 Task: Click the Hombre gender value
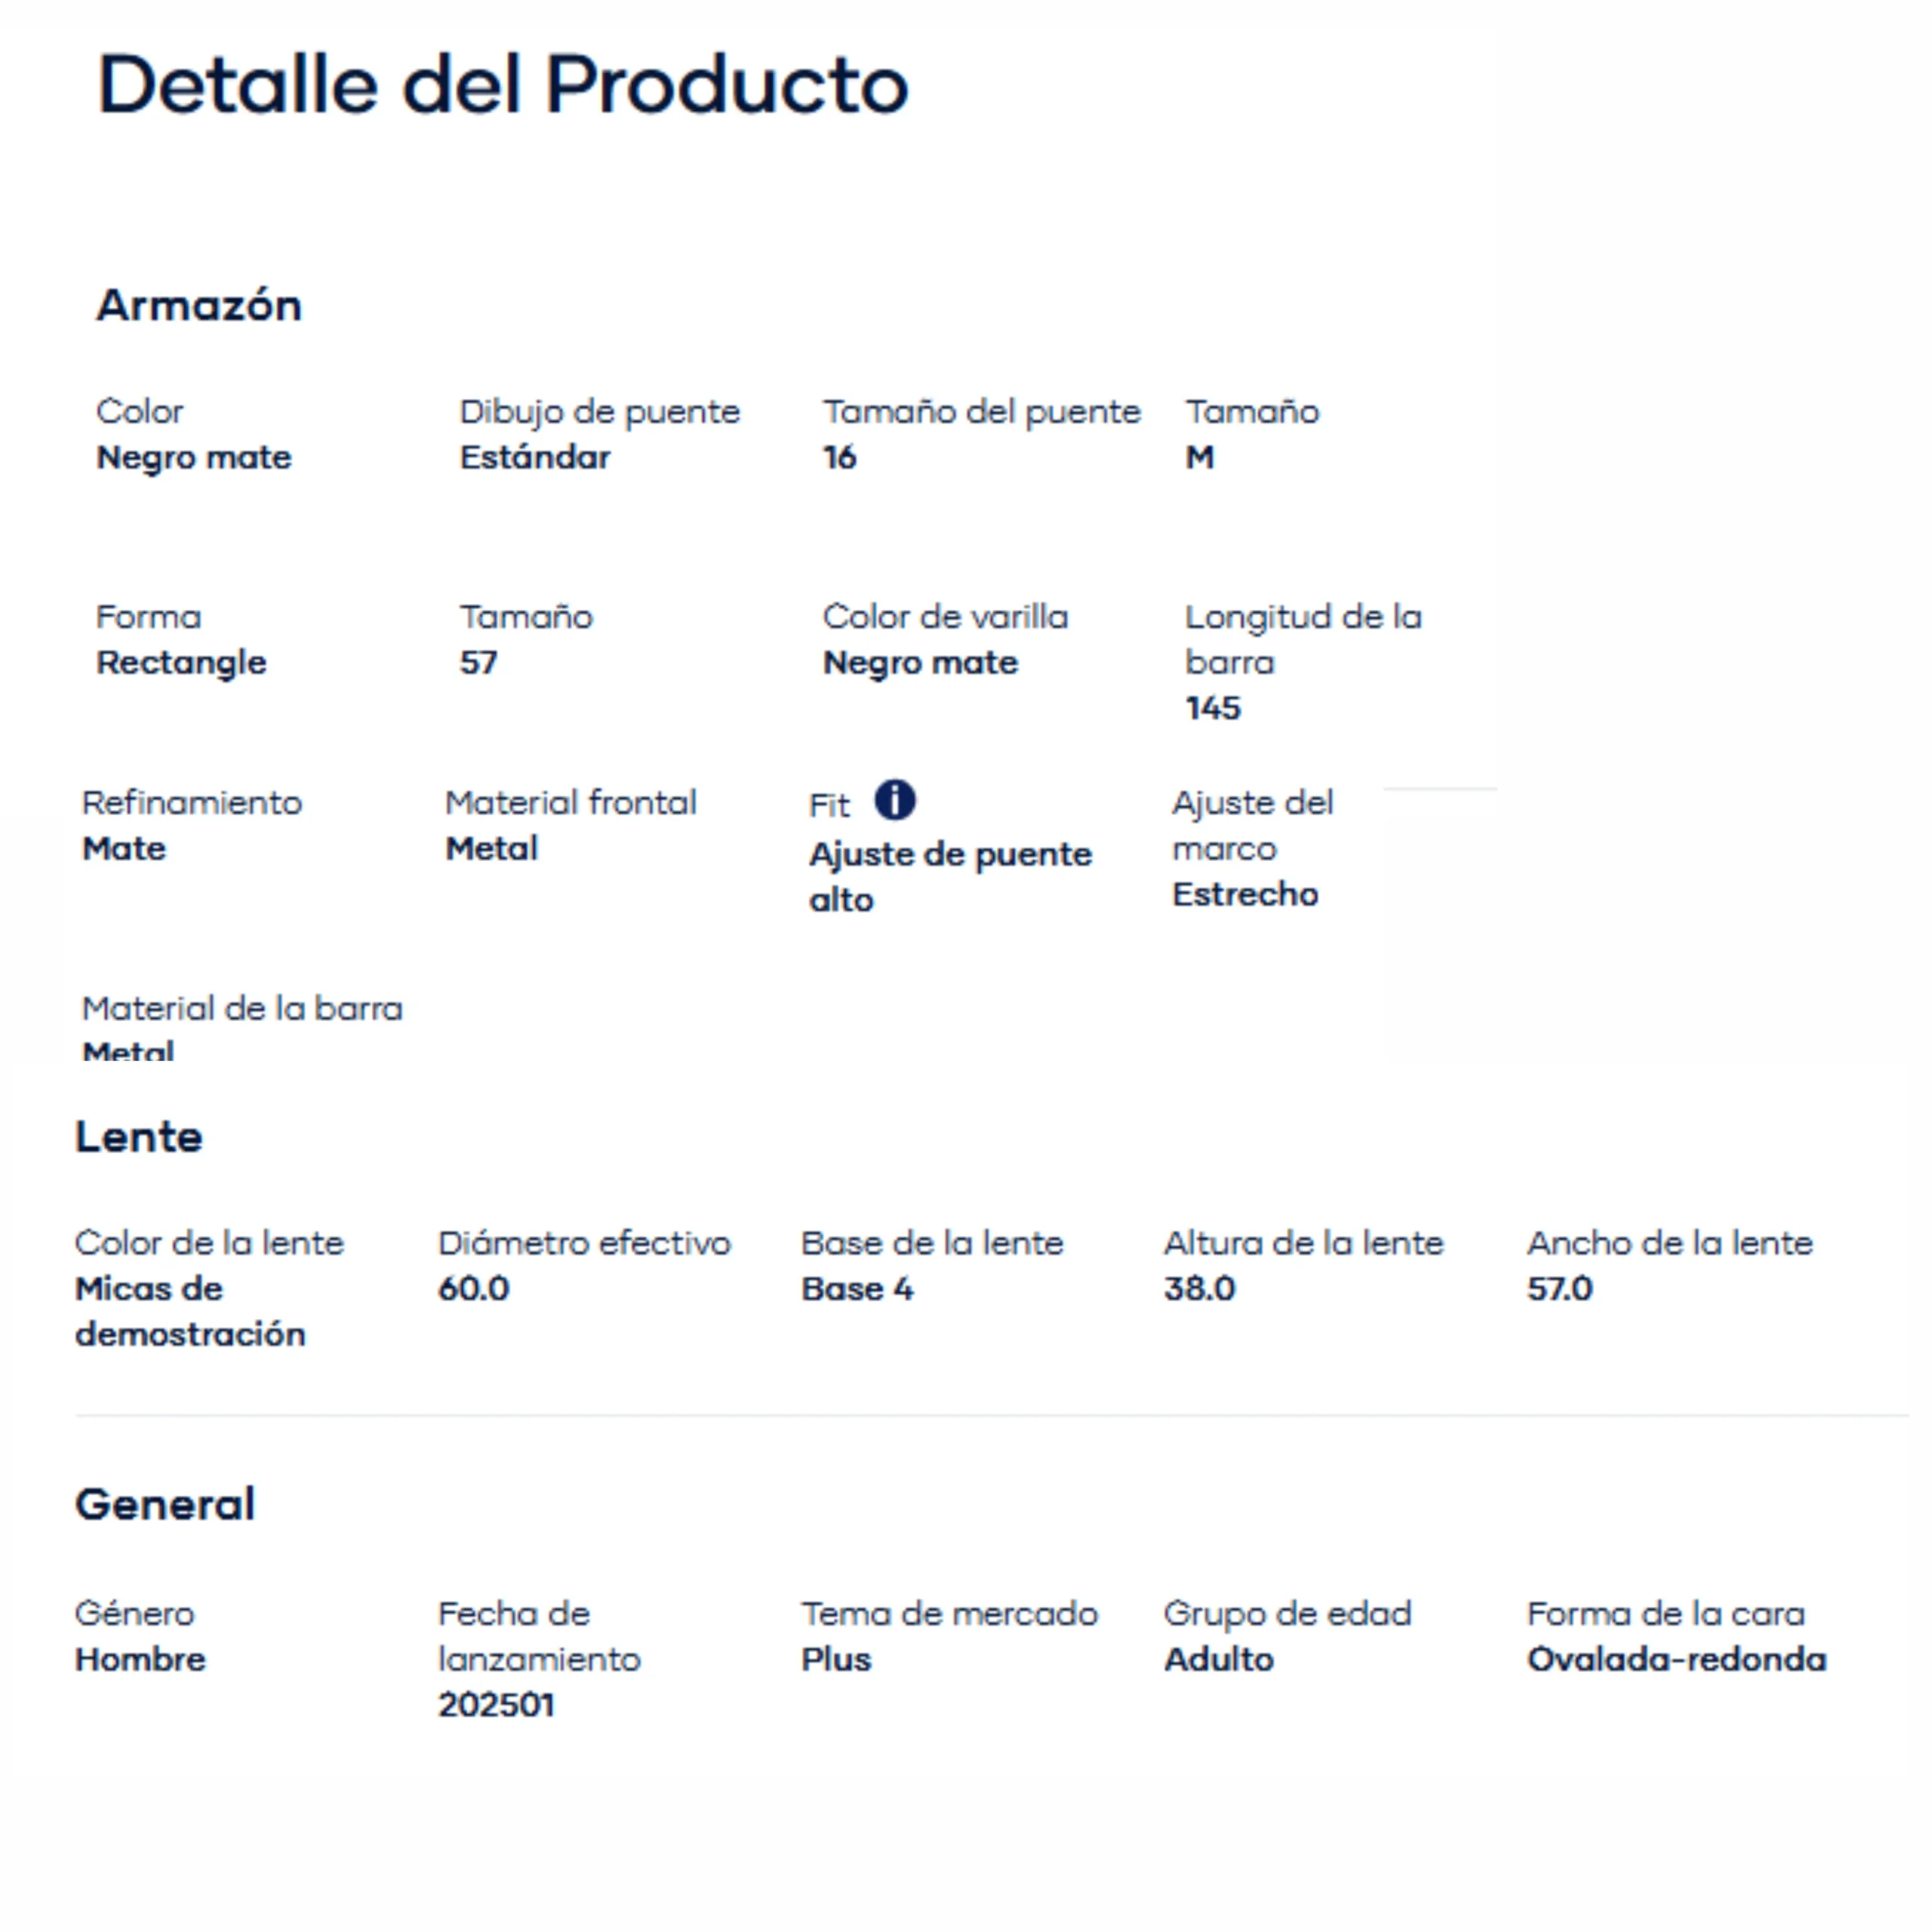click(140, 1660)
